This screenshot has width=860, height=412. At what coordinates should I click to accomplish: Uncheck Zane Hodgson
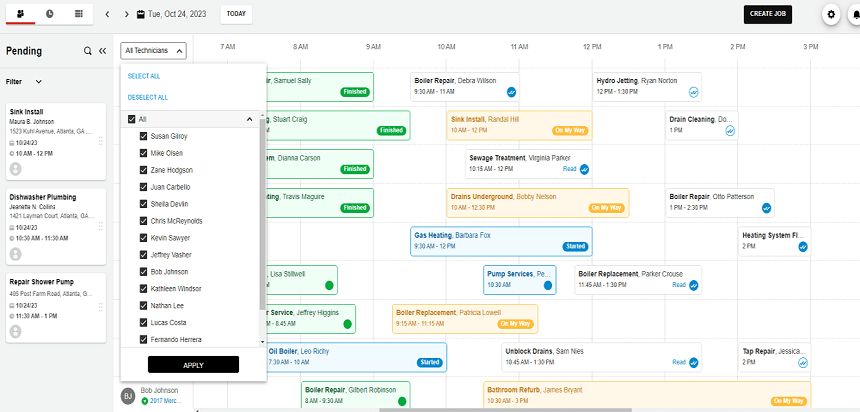point(144,170)
